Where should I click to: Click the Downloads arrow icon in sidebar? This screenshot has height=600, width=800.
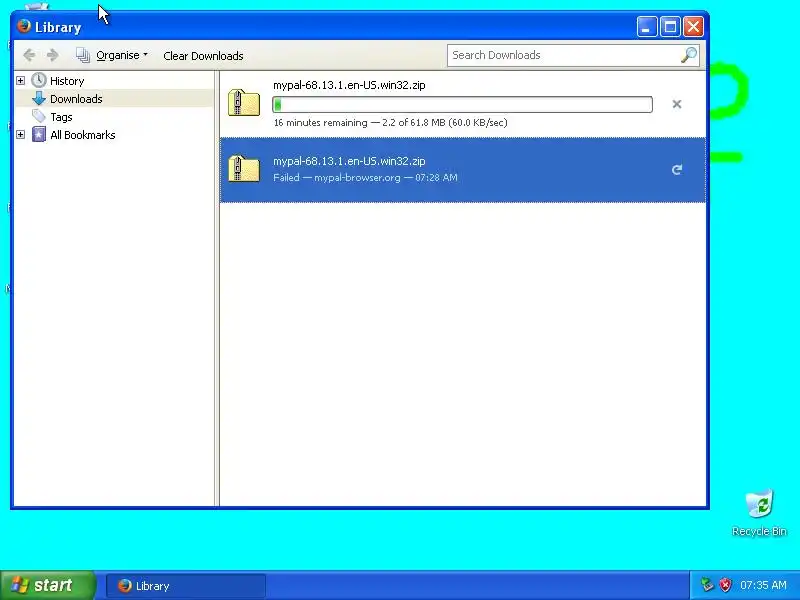pyautogui.click(x=39, y=98)
